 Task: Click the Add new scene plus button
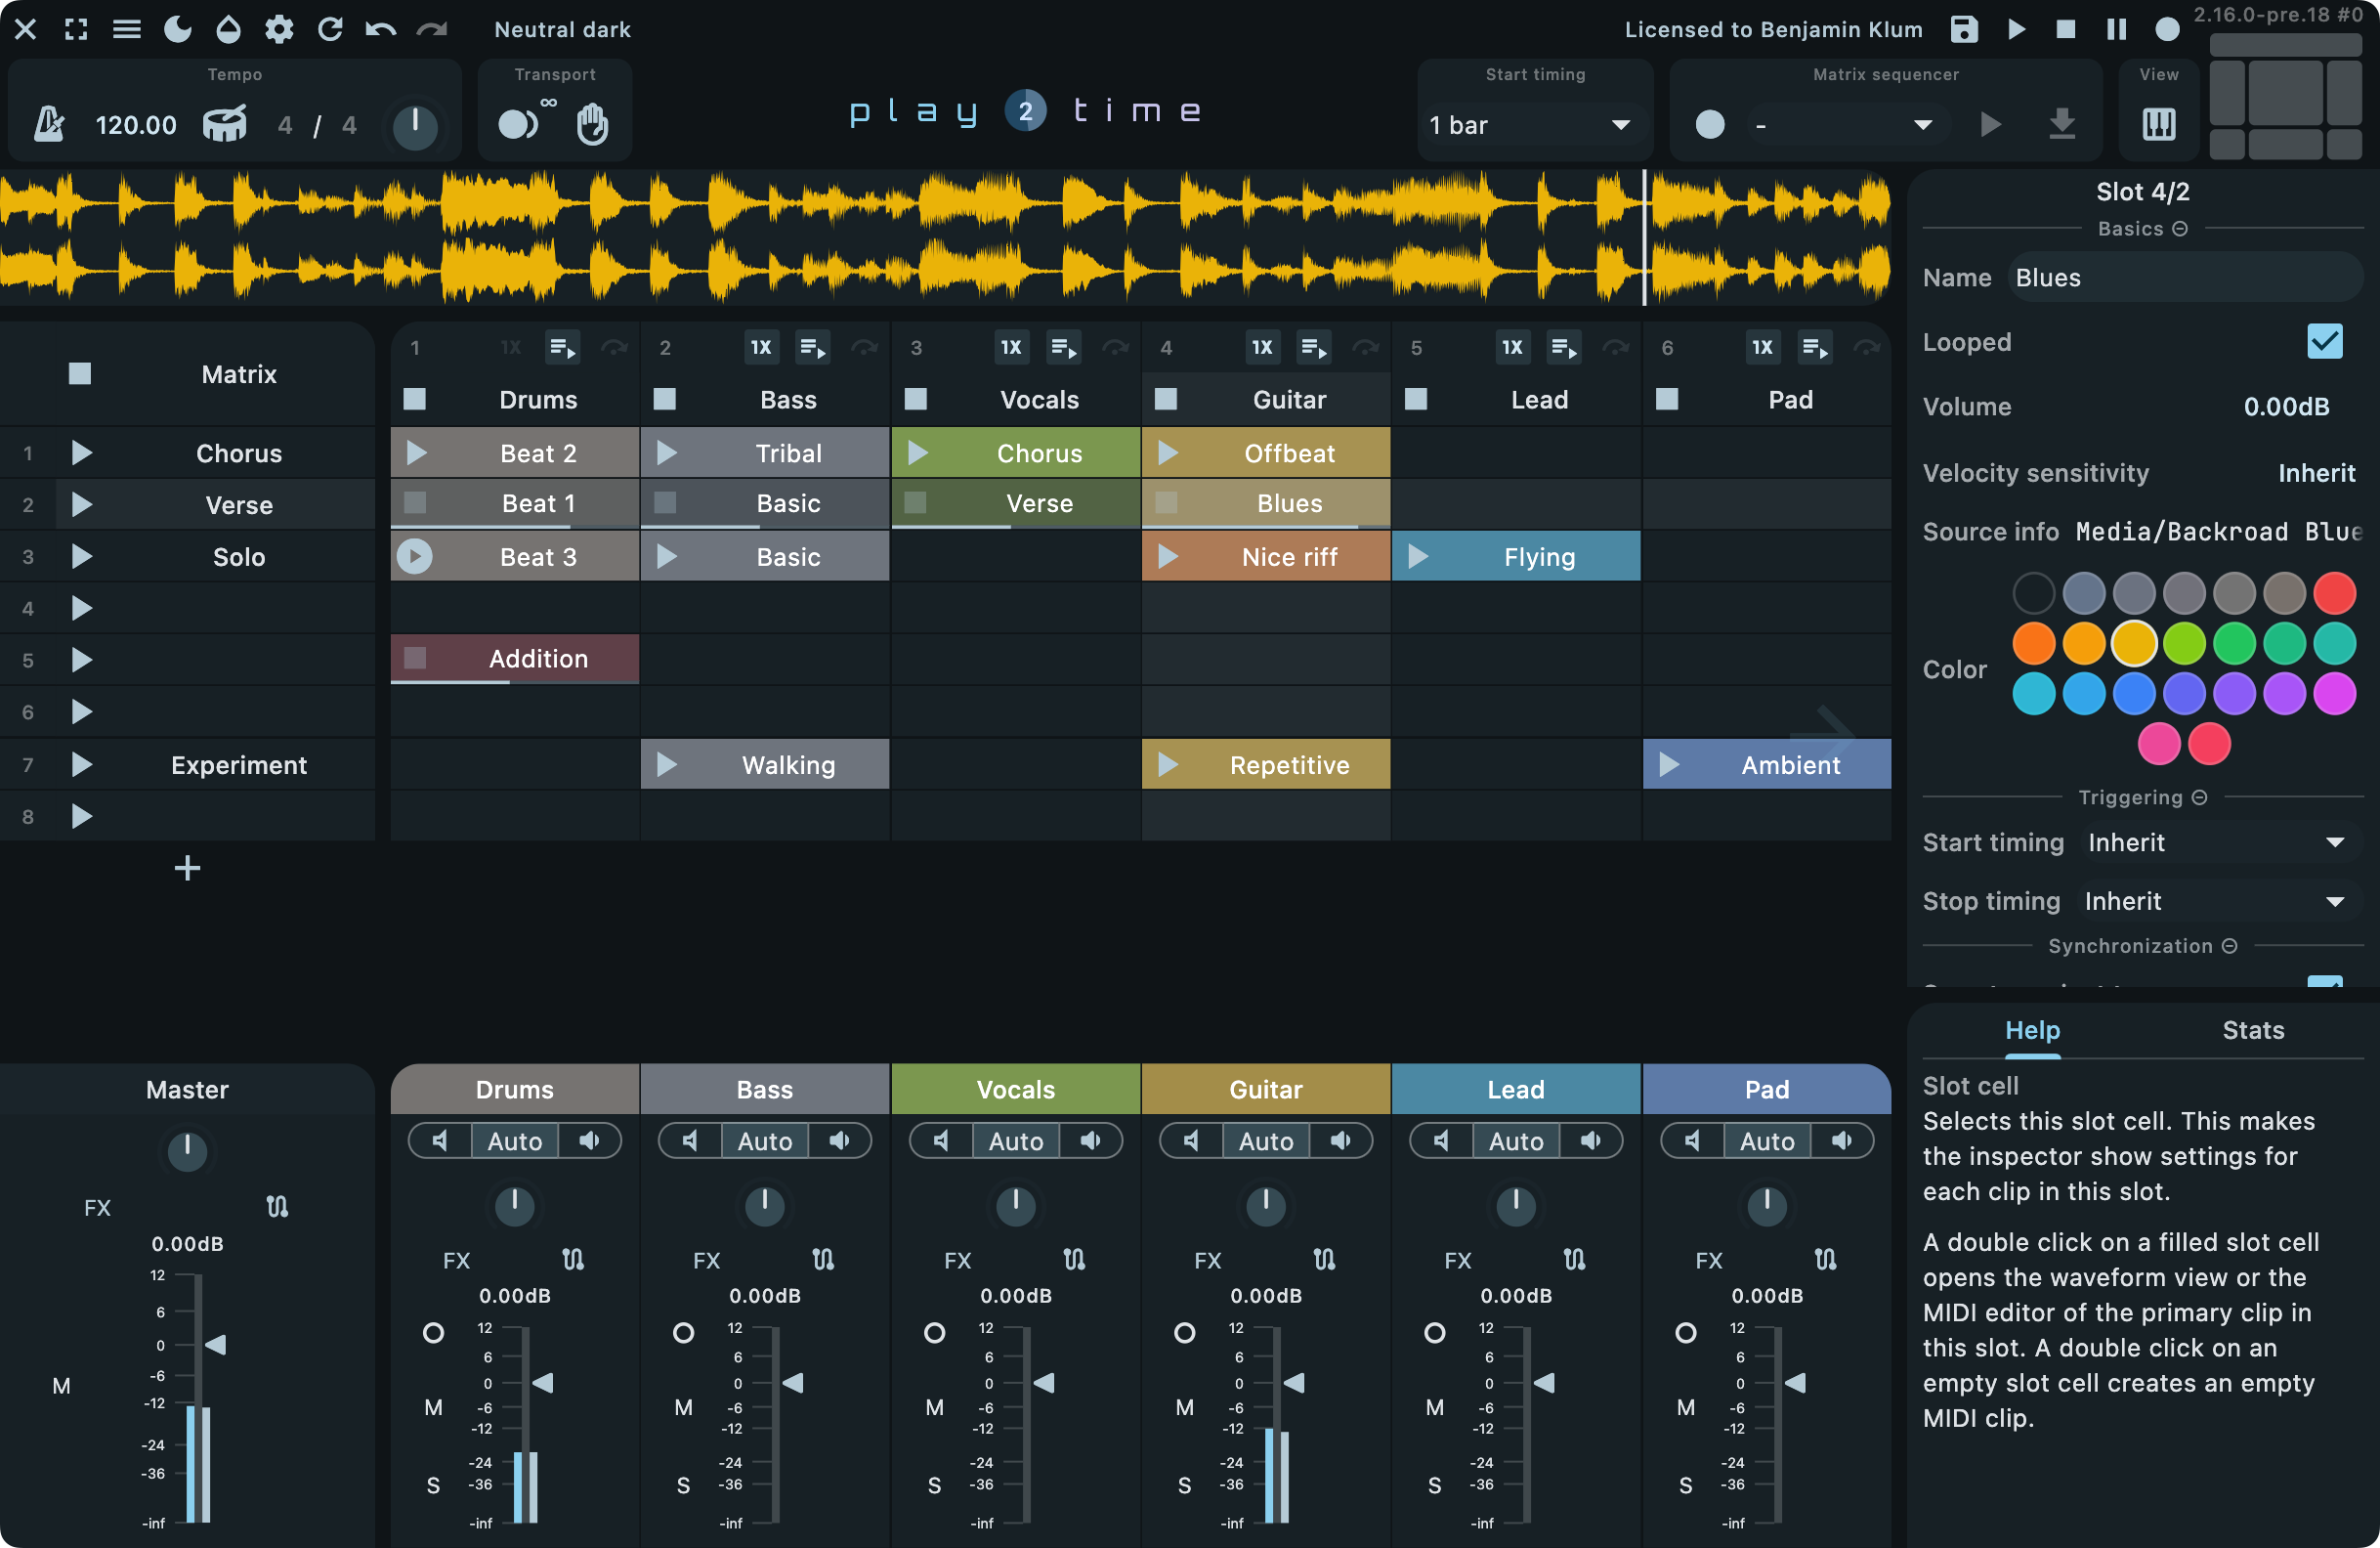click(x=188, y=868)
